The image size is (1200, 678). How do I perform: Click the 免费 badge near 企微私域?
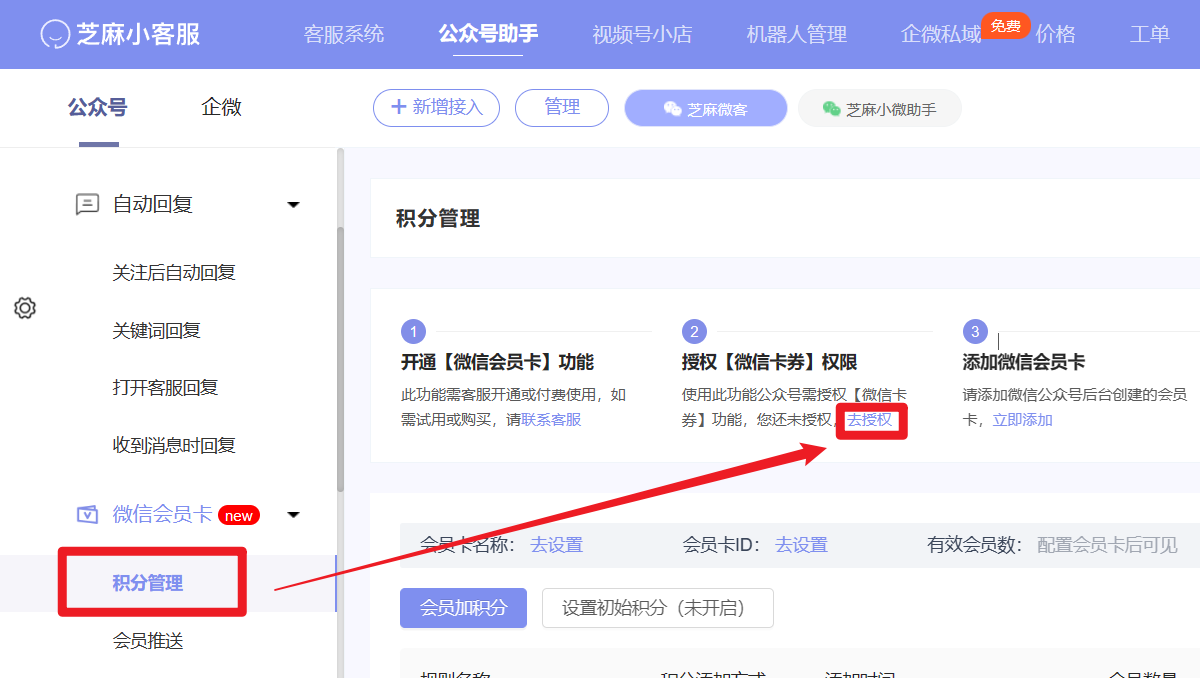coord(1005,26)
